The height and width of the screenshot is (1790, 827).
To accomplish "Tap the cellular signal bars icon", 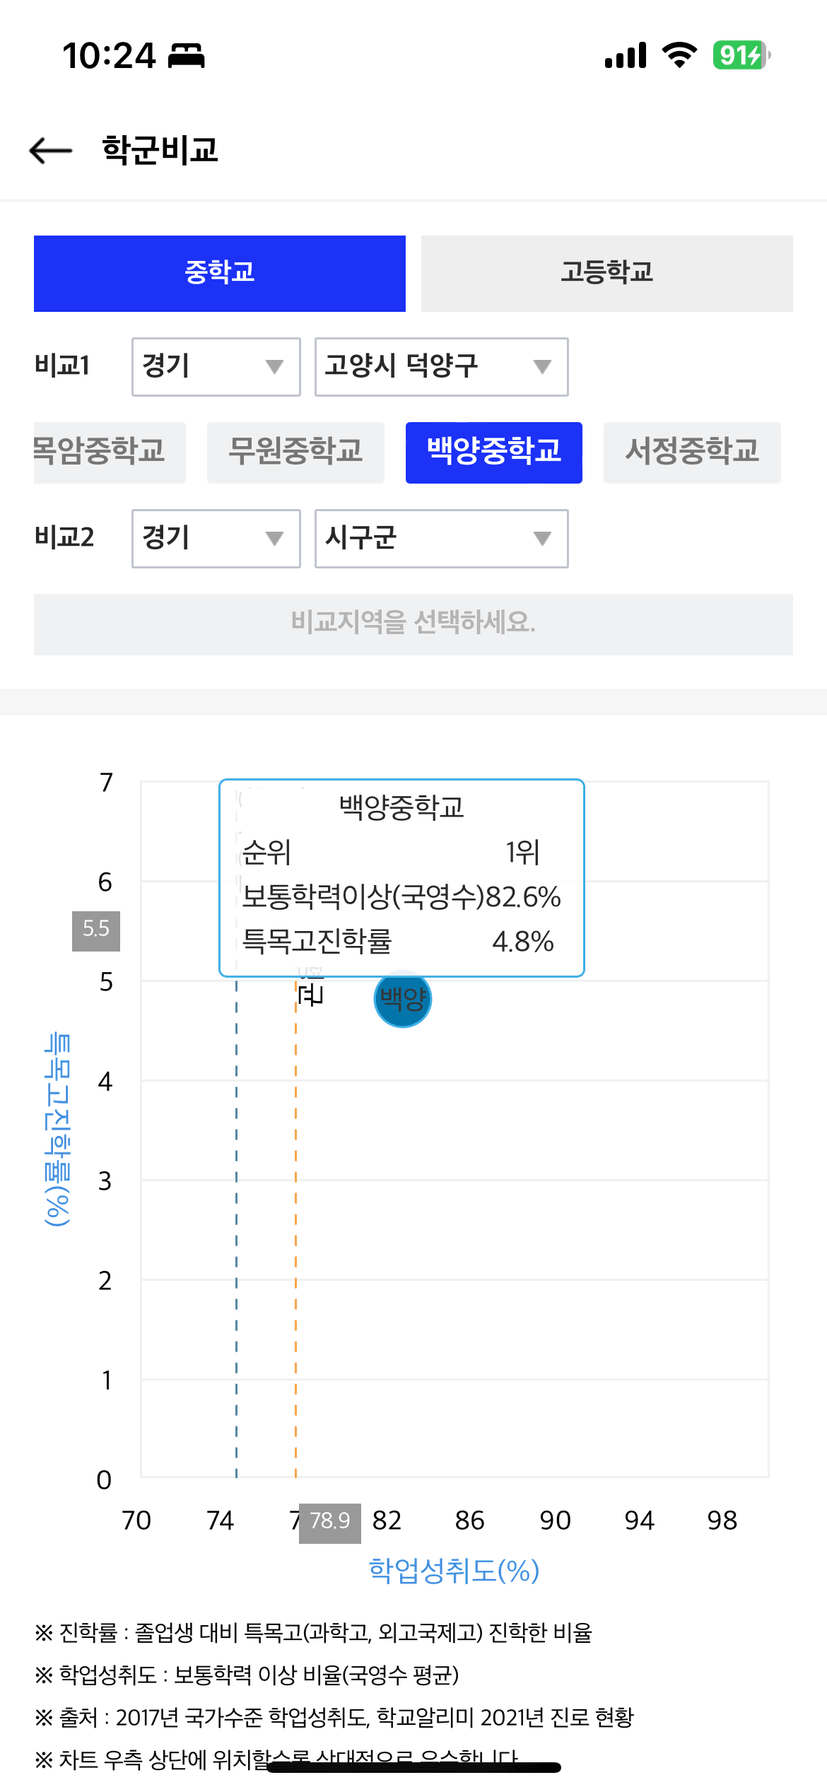I will point(626,56).
